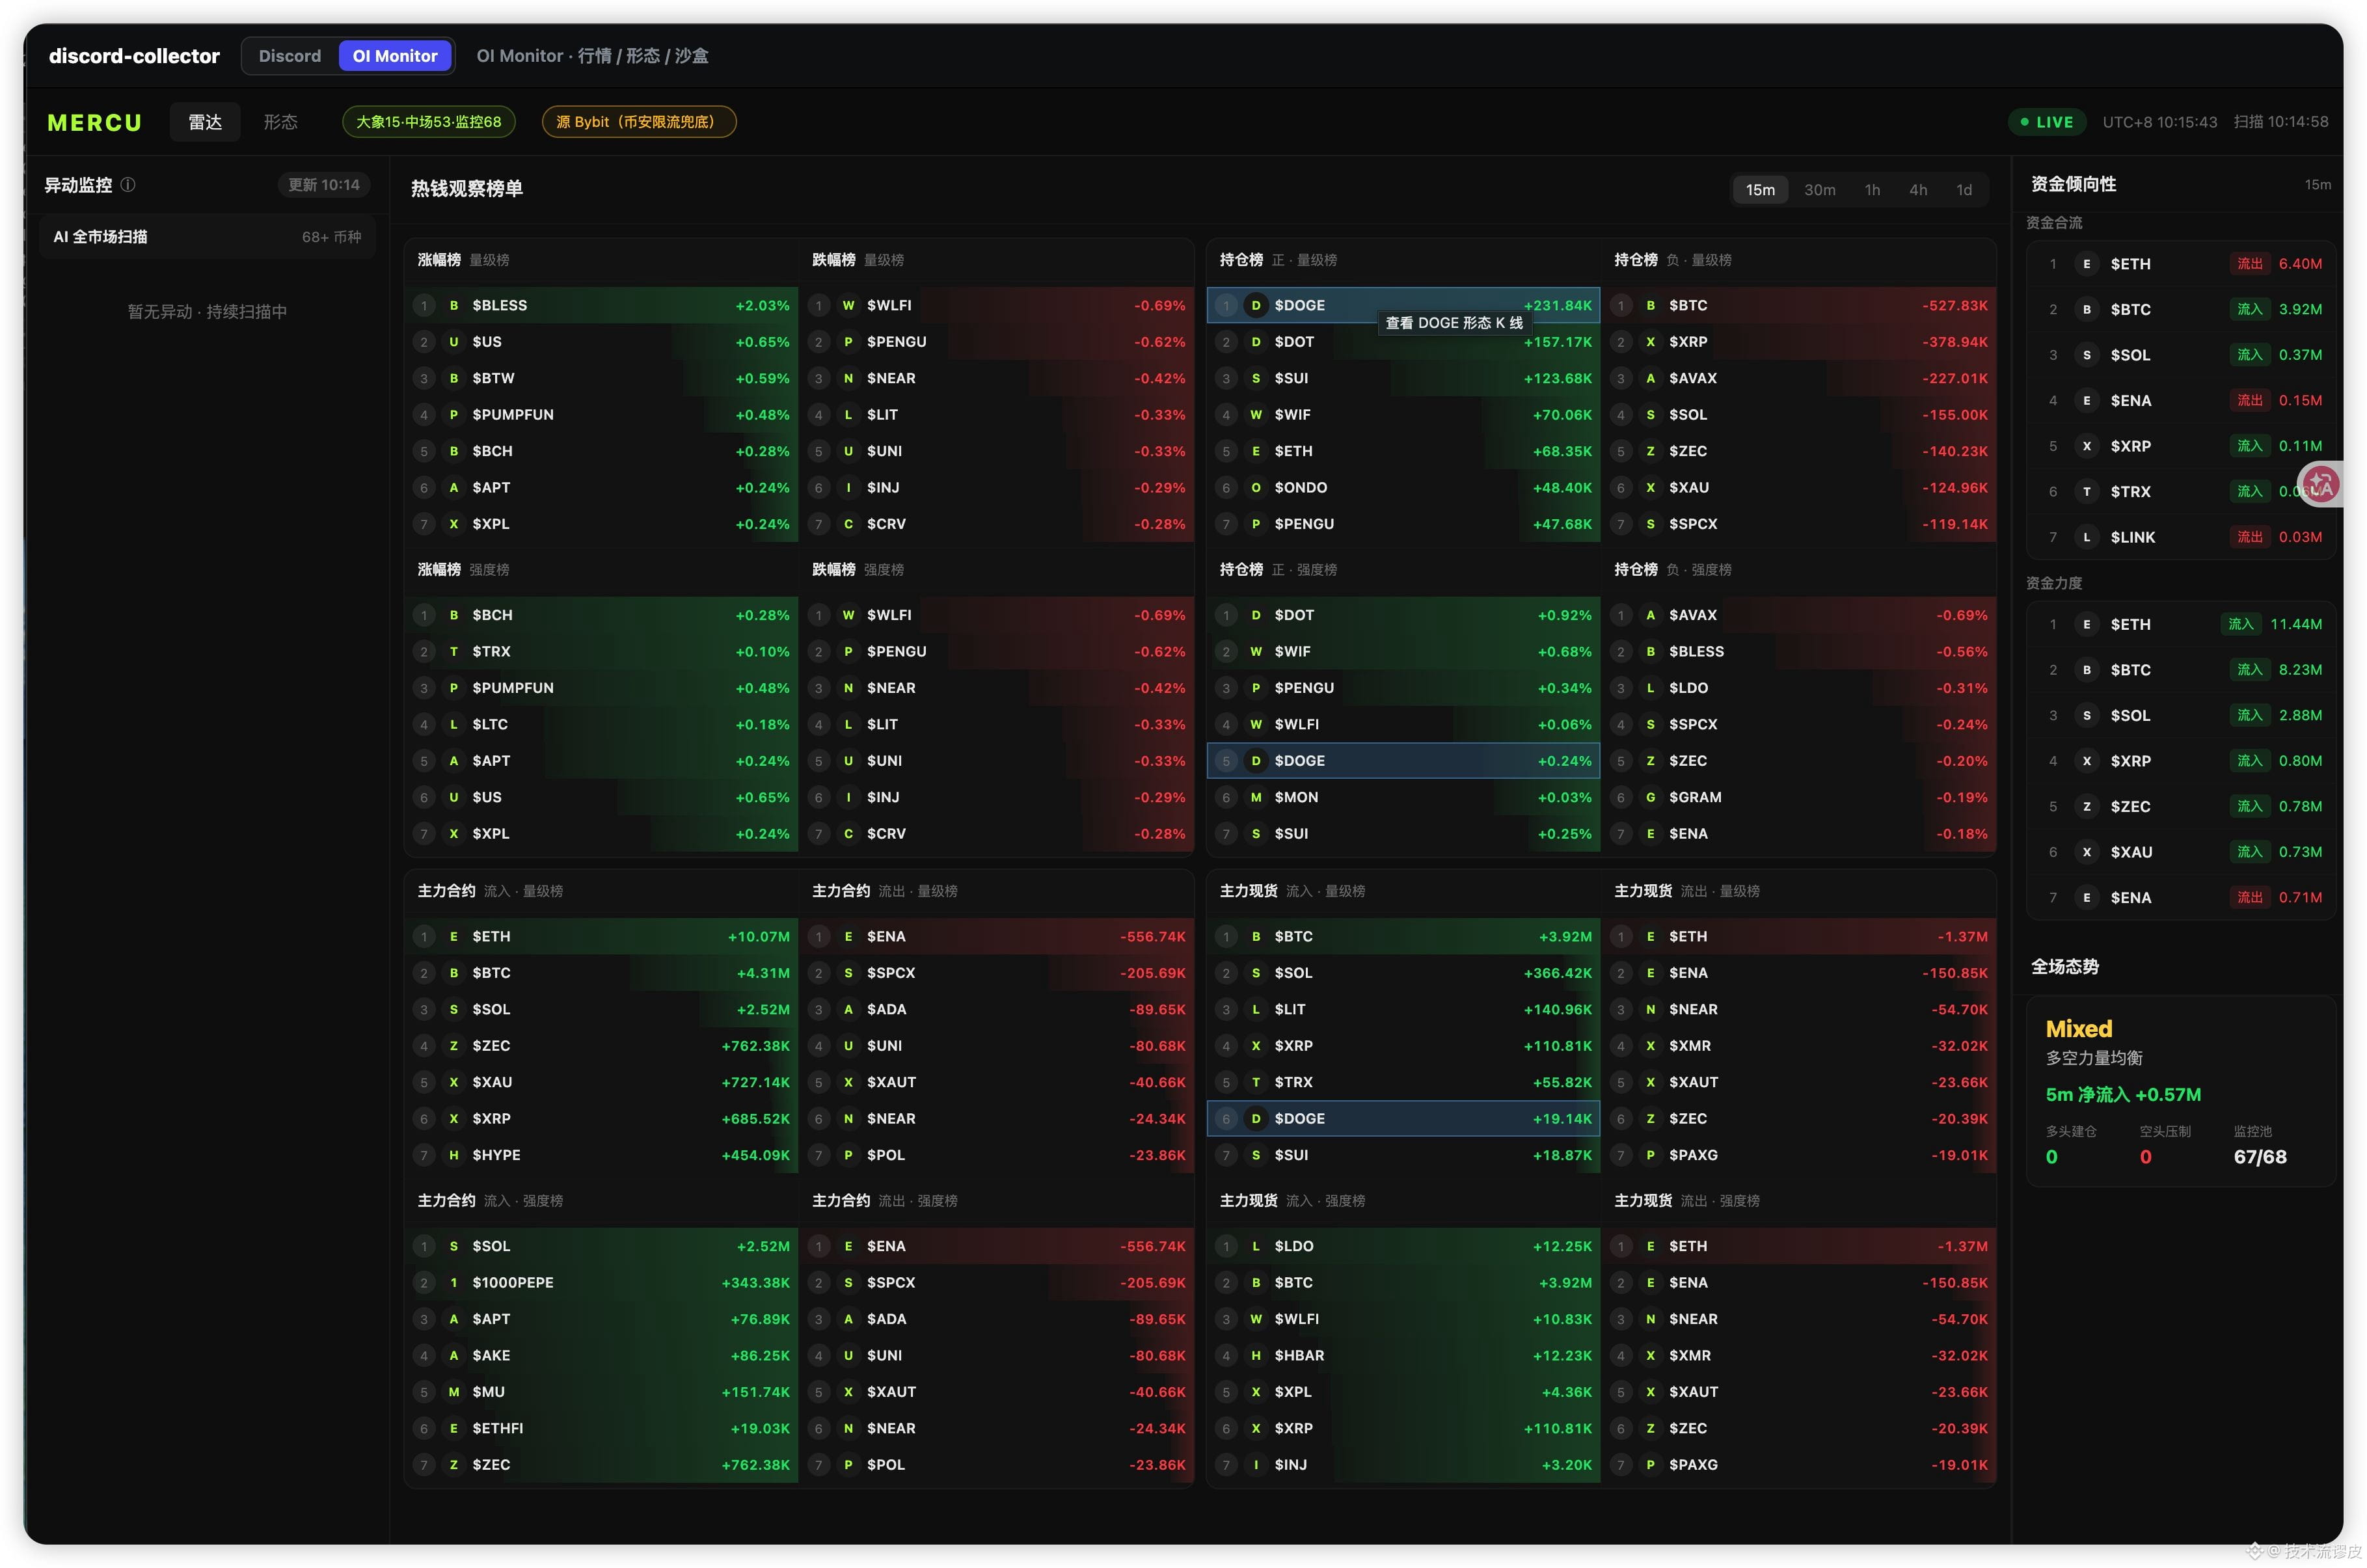
Task: Select $PUMPFUN +0.48% in 涨幅榜 量级榜
Action: click(x=602, y=415)
